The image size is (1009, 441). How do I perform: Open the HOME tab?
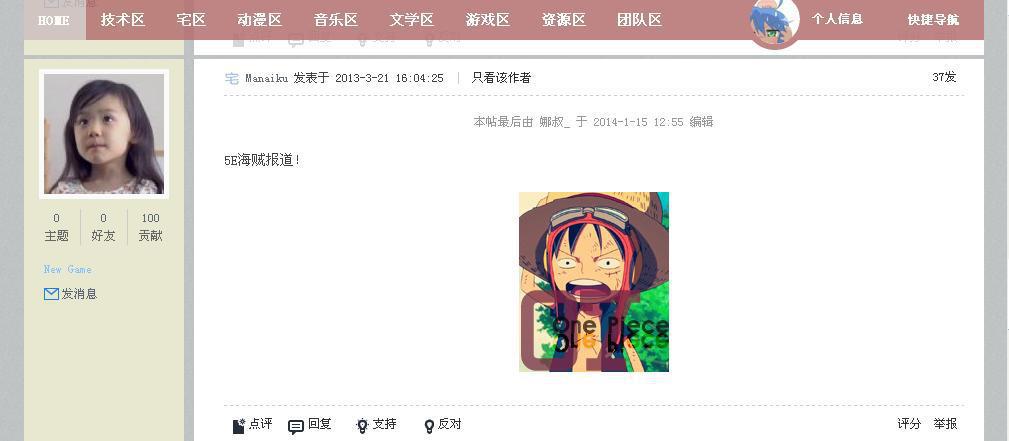(x=54, y=20)
